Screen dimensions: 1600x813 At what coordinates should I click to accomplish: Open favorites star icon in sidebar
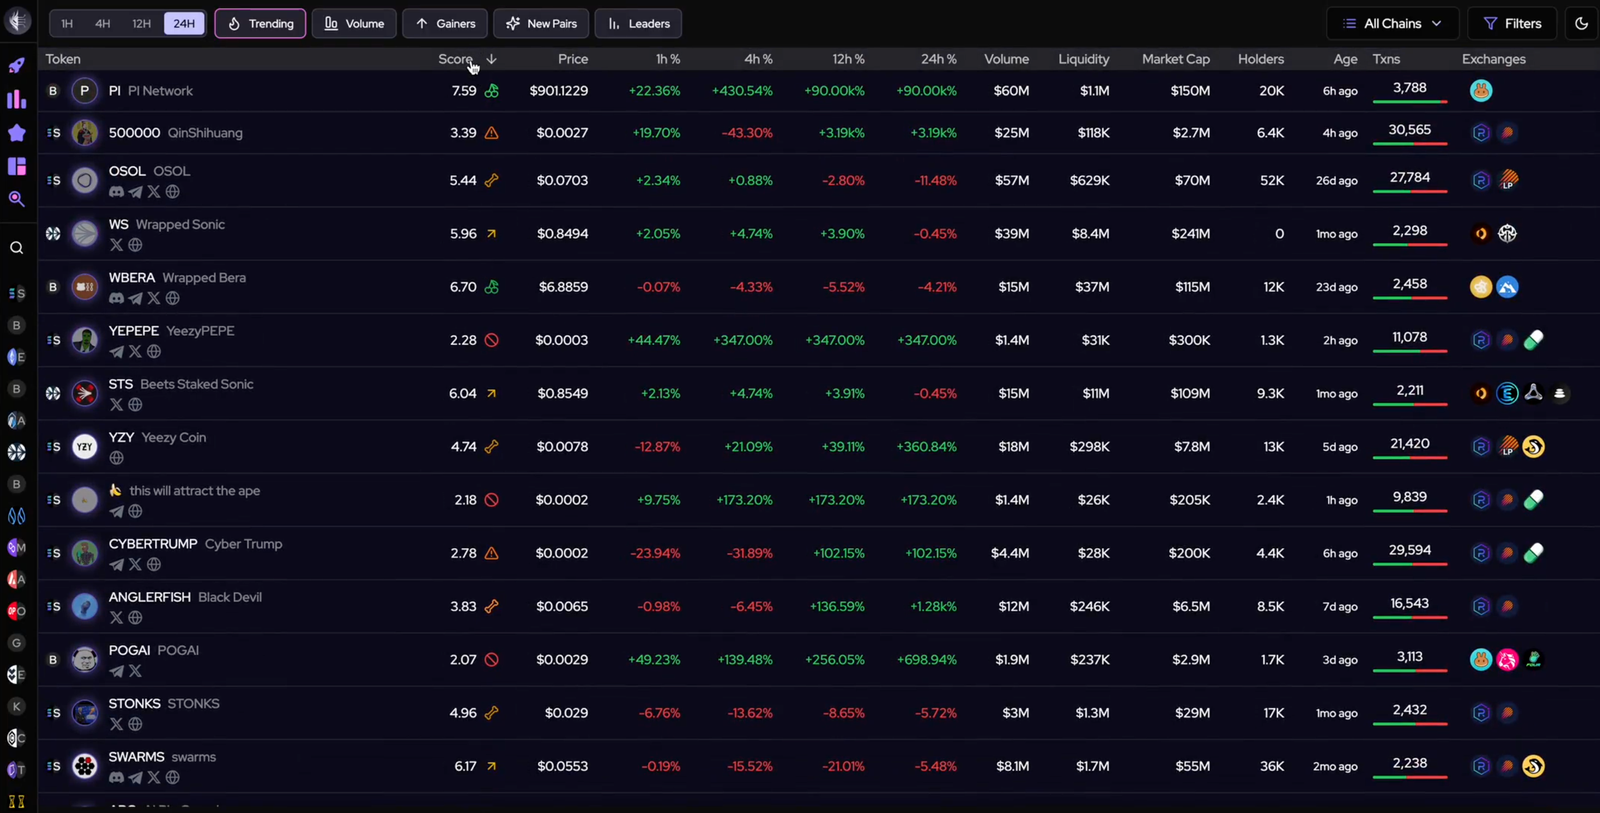tap(17, 133)
